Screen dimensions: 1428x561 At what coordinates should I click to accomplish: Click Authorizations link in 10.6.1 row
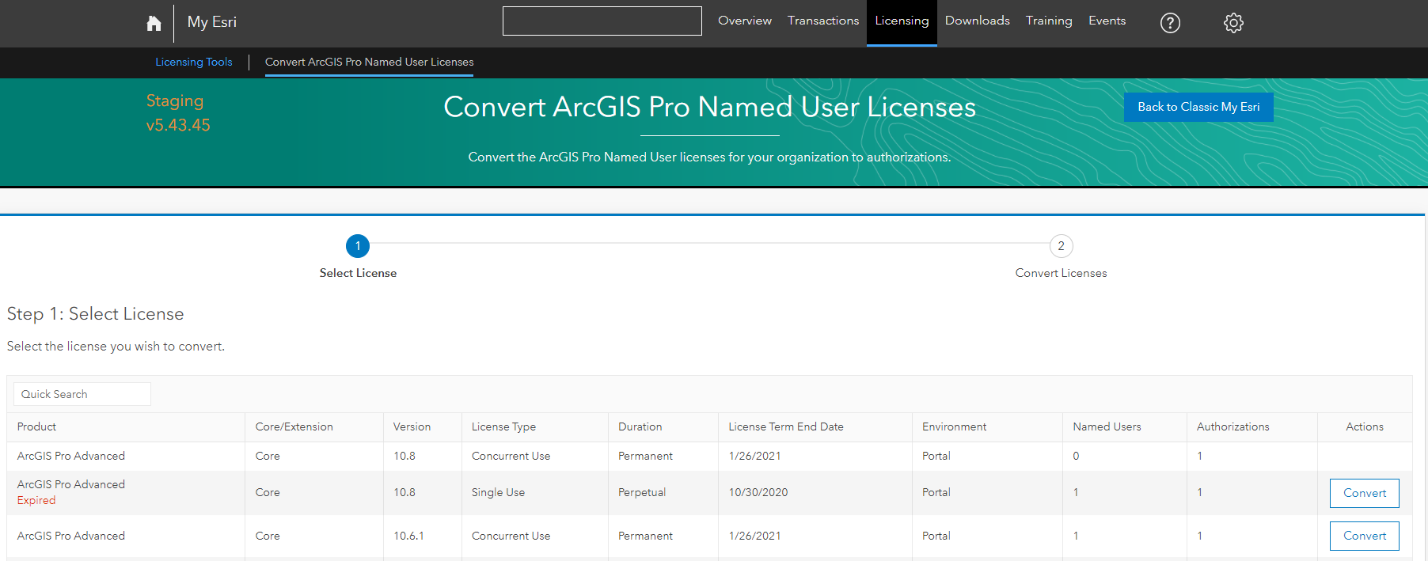pyautogui.click(x=1200, y=536)
